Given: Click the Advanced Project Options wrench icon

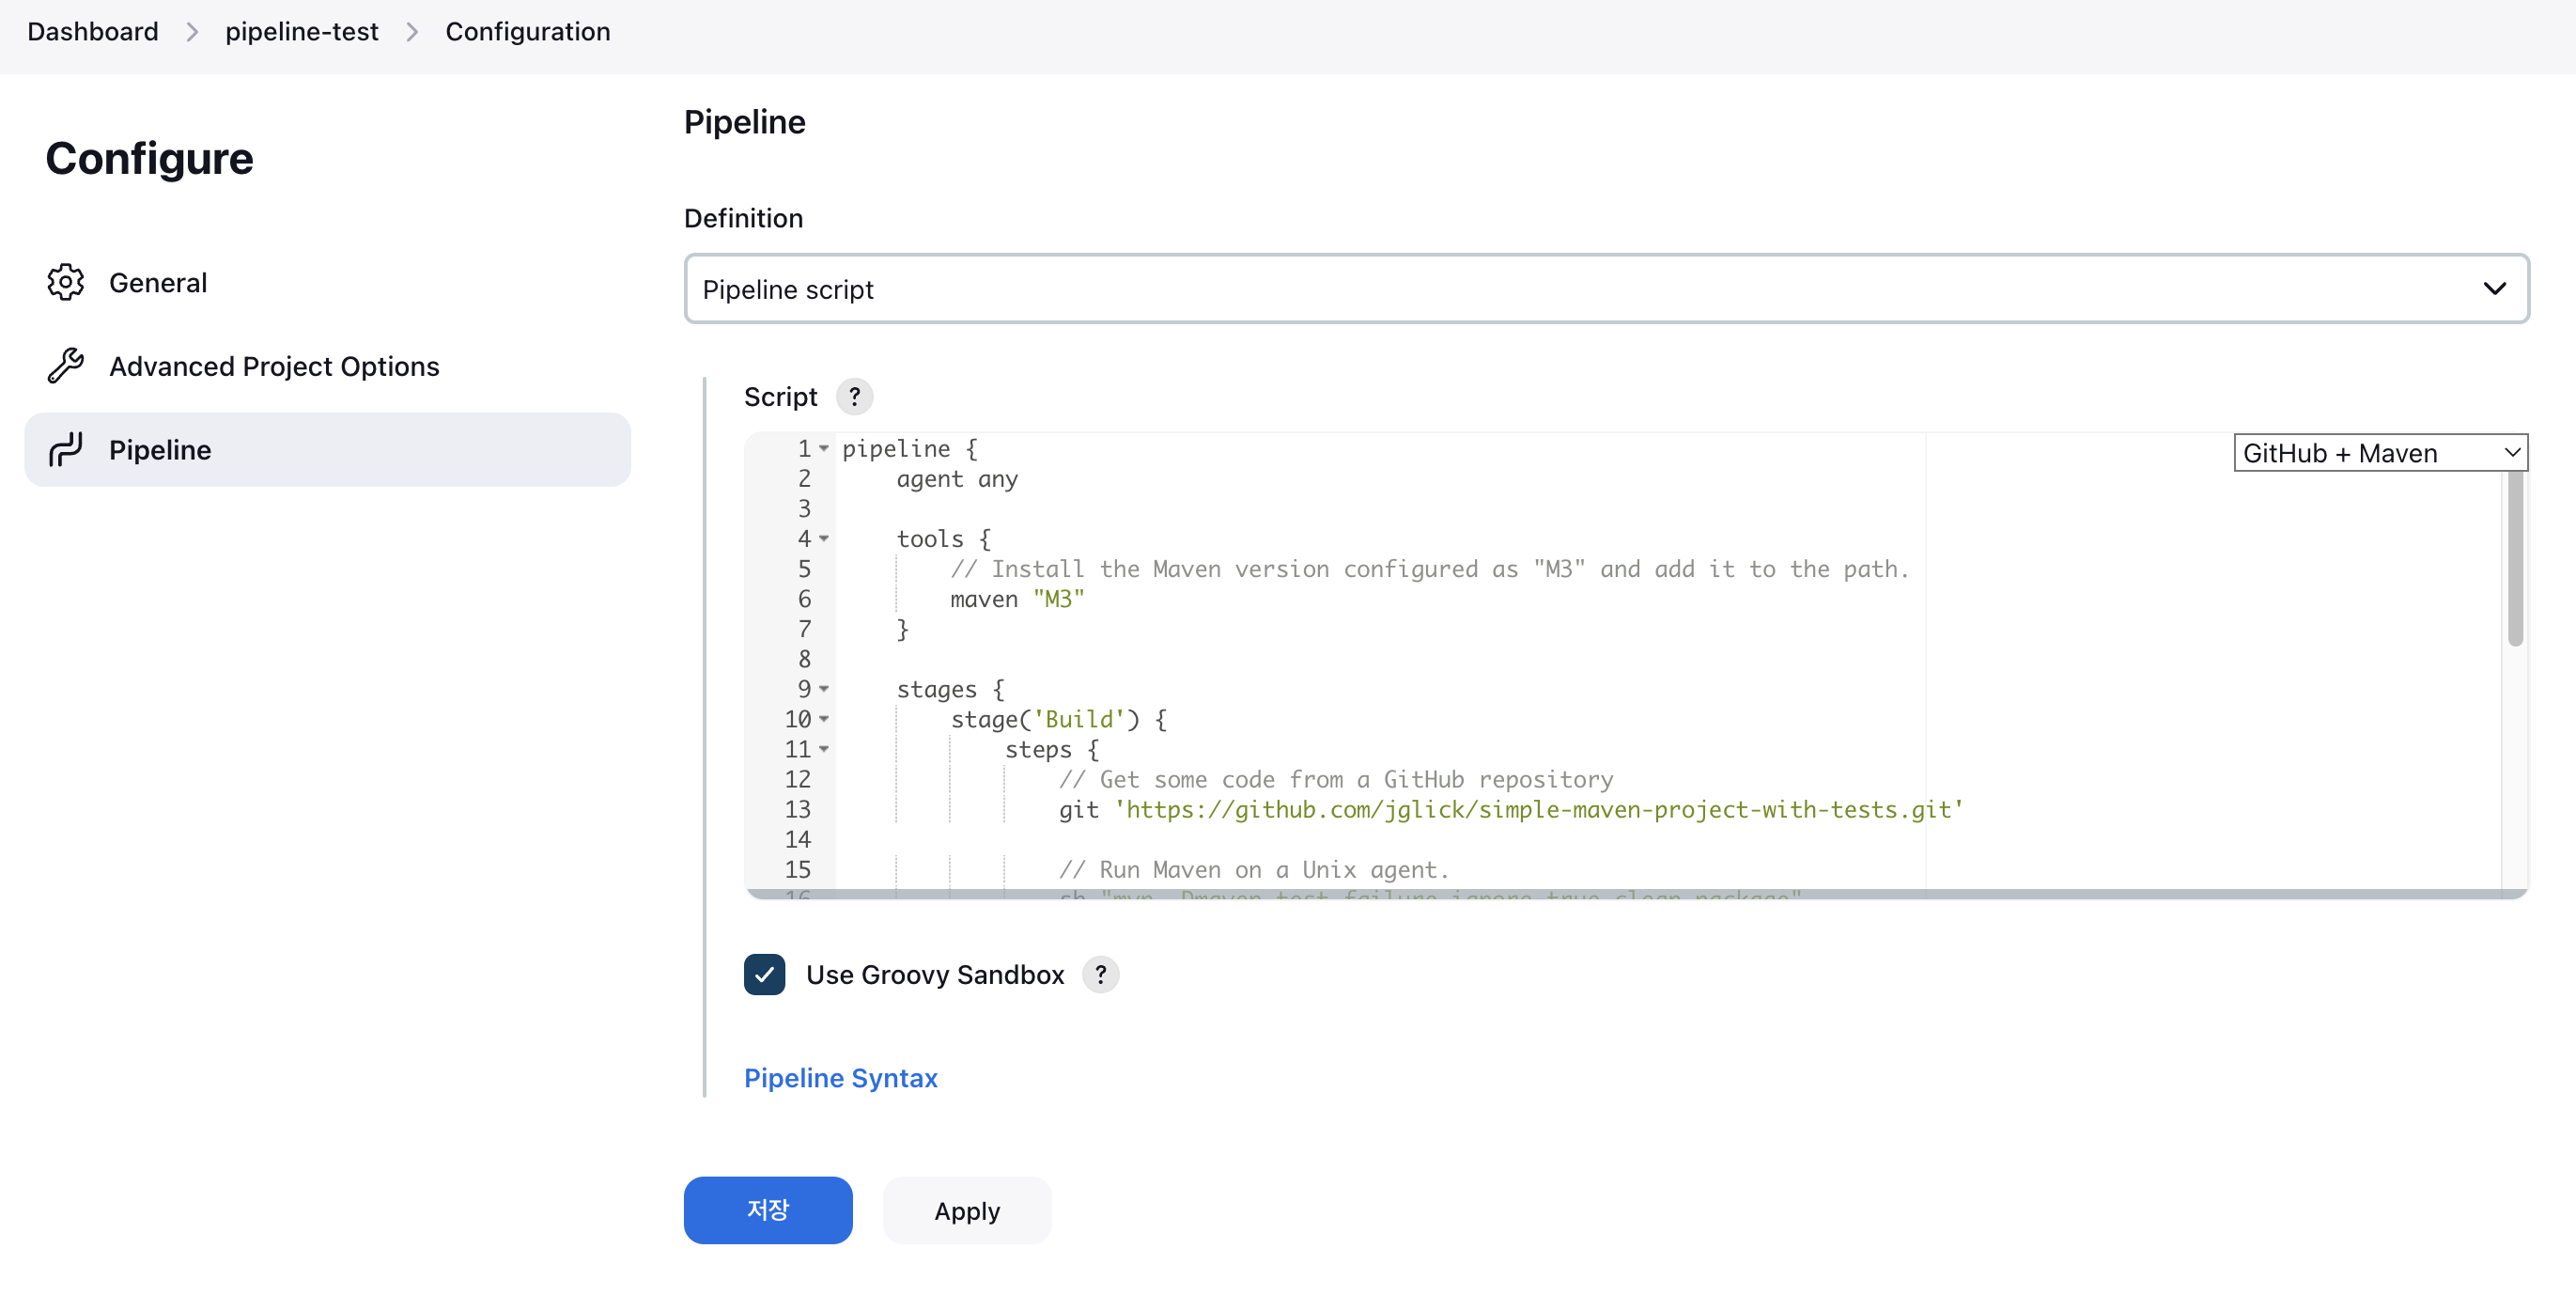Looking at the screenshot, I should pyautogui.click(x=66, y=366).
